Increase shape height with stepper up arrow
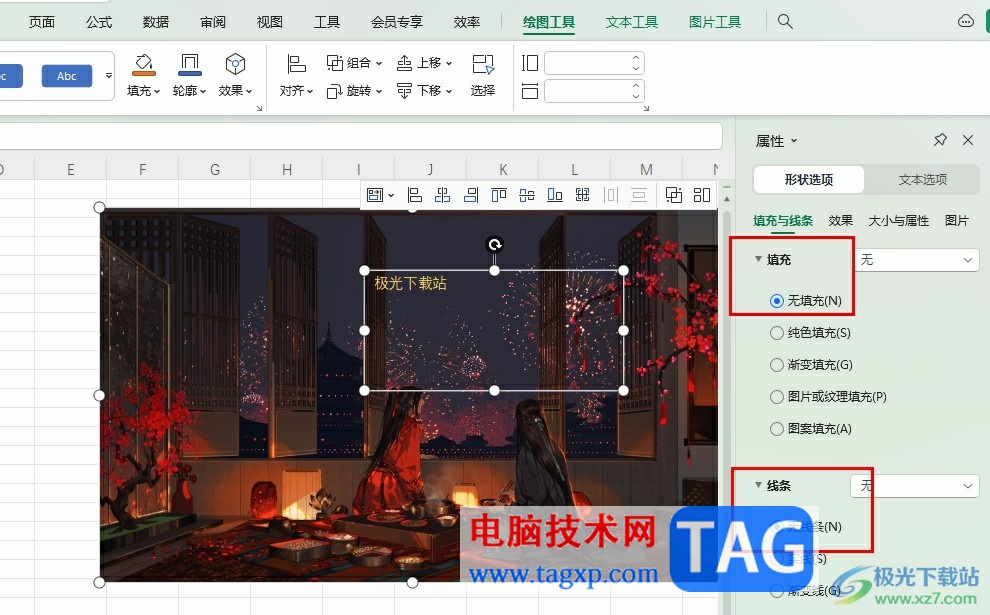This screenshot has width=990, height=615. tap(636, 57)
